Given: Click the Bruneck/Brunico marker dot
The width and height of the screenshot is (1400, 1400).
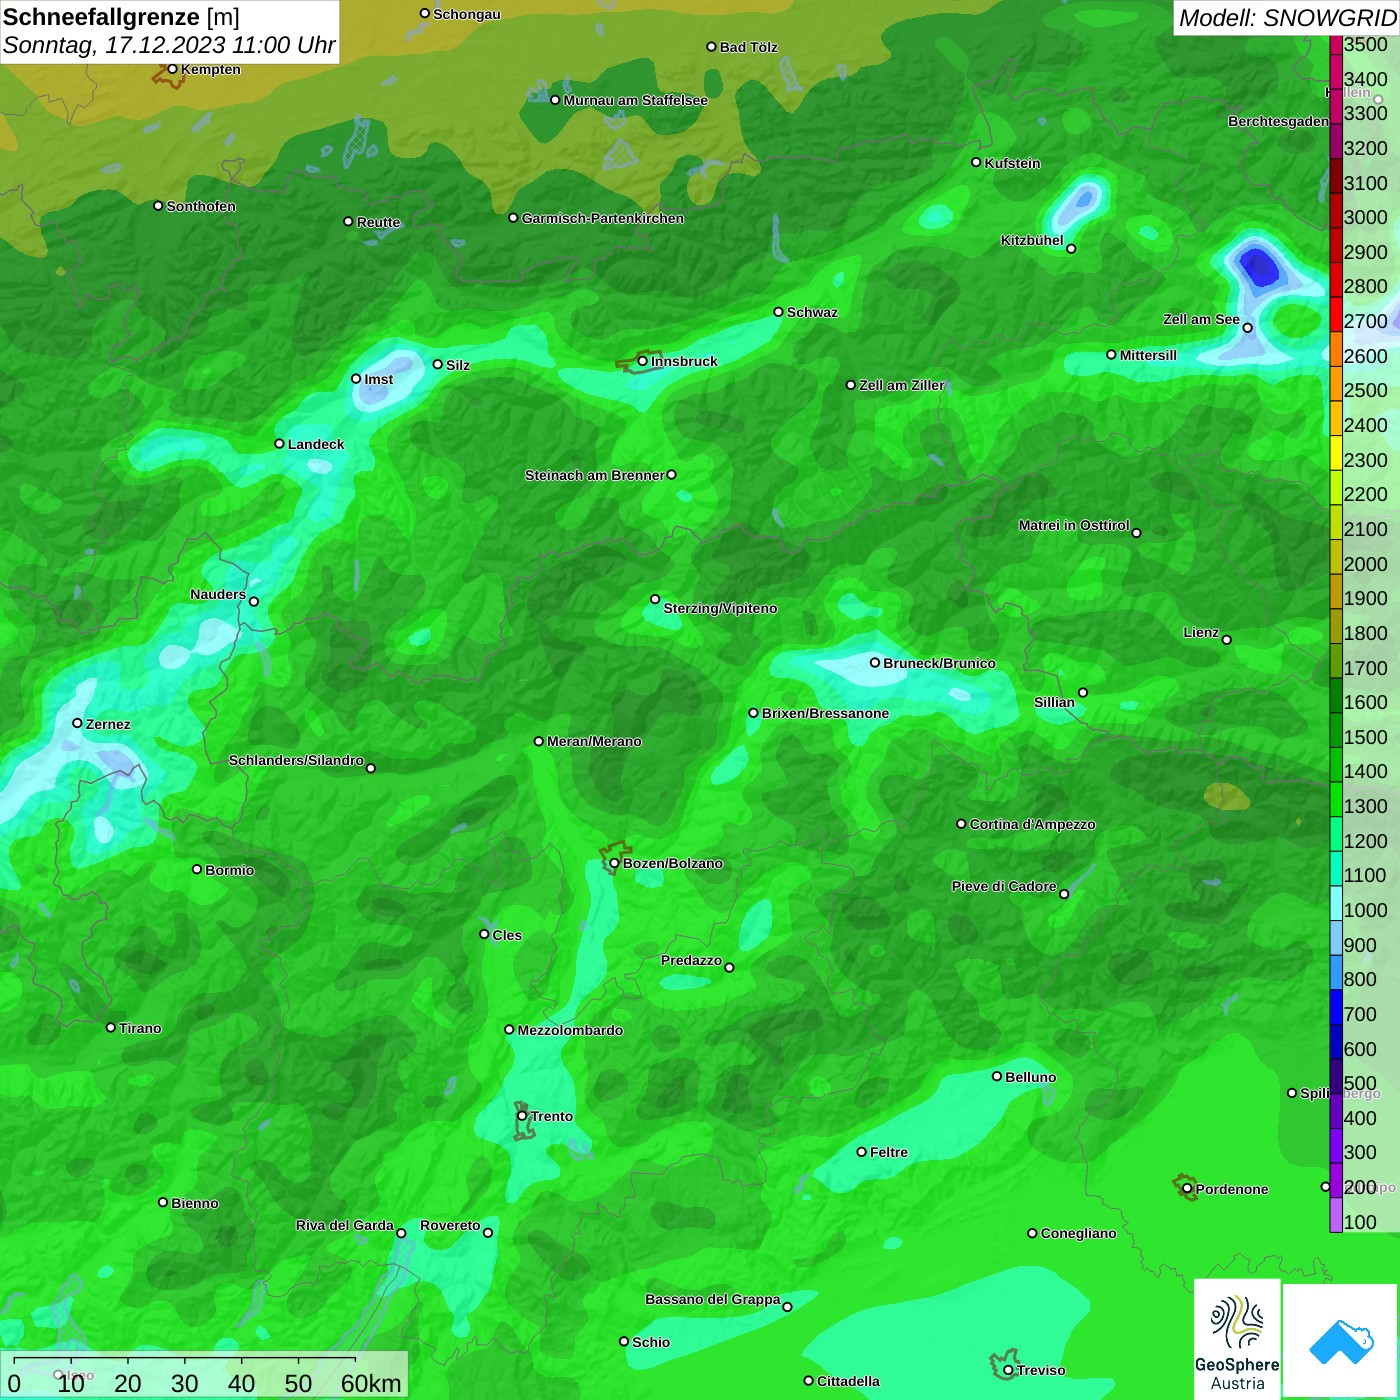Looking at the screenshot, I should (875, 662).
